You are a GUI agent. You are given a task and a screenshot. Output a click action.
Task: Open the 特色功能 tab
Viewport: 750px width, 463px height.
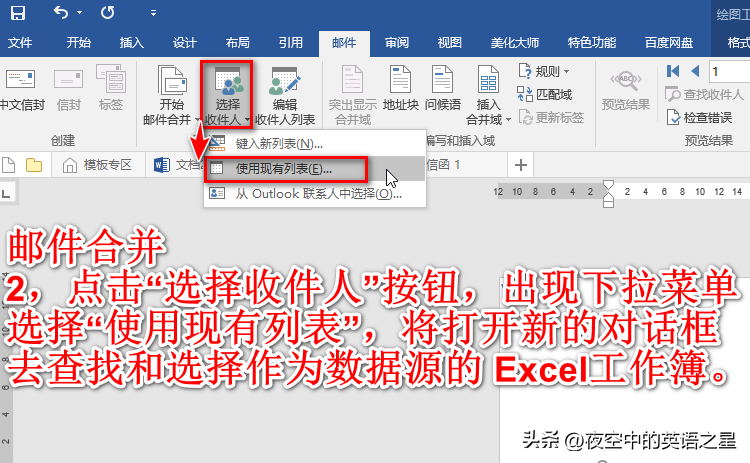pyautogui.click(x=592, y=43)
